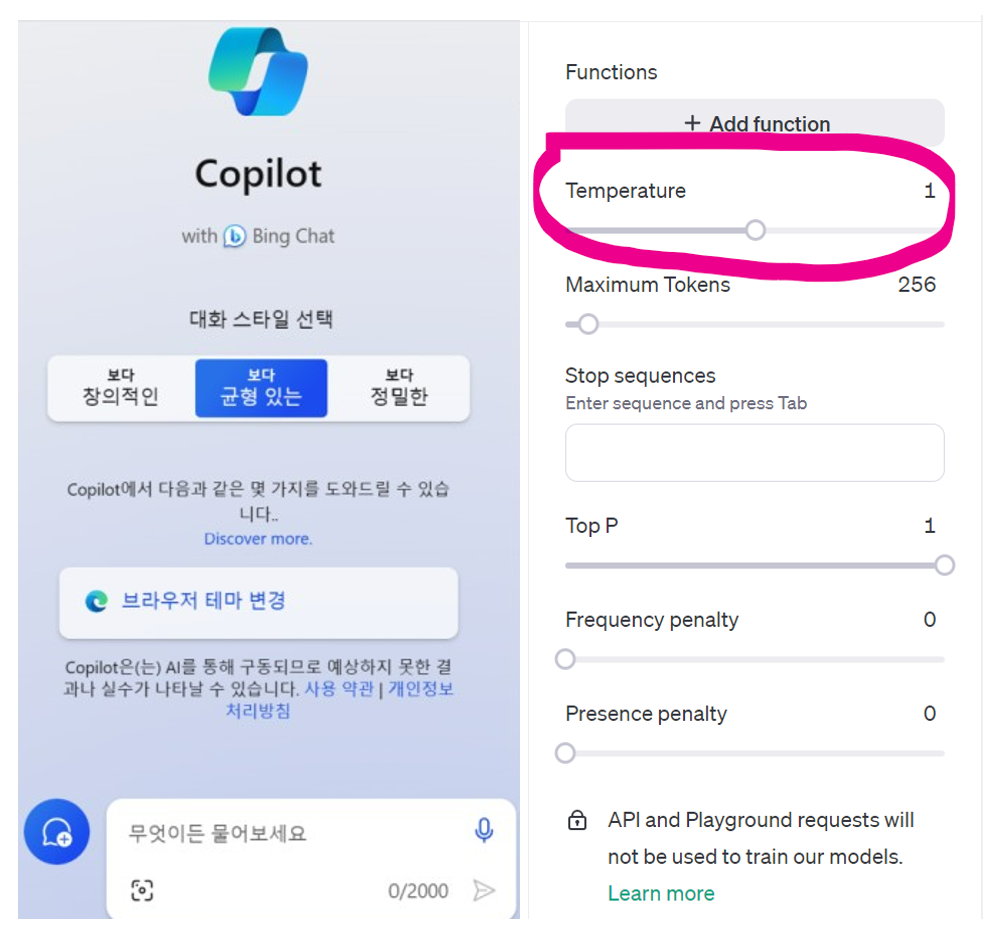Click the Edge icon in theme card
The width and height of the screenshot is (1000, 940).
[x=96, y=601]
